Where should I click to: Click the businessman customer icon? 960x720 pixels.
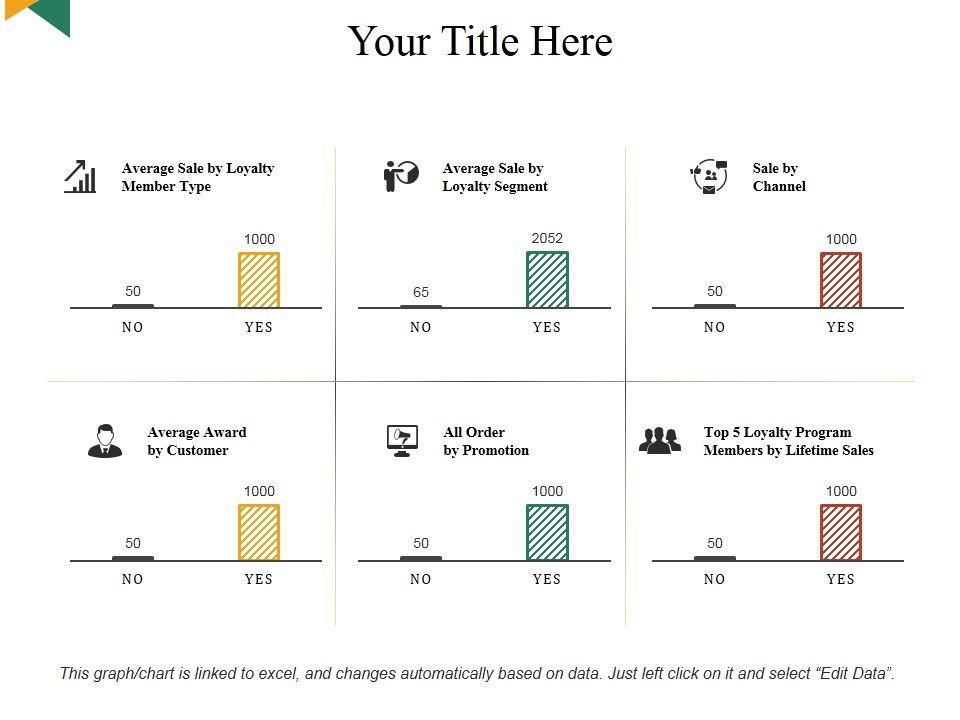point(105,441)
